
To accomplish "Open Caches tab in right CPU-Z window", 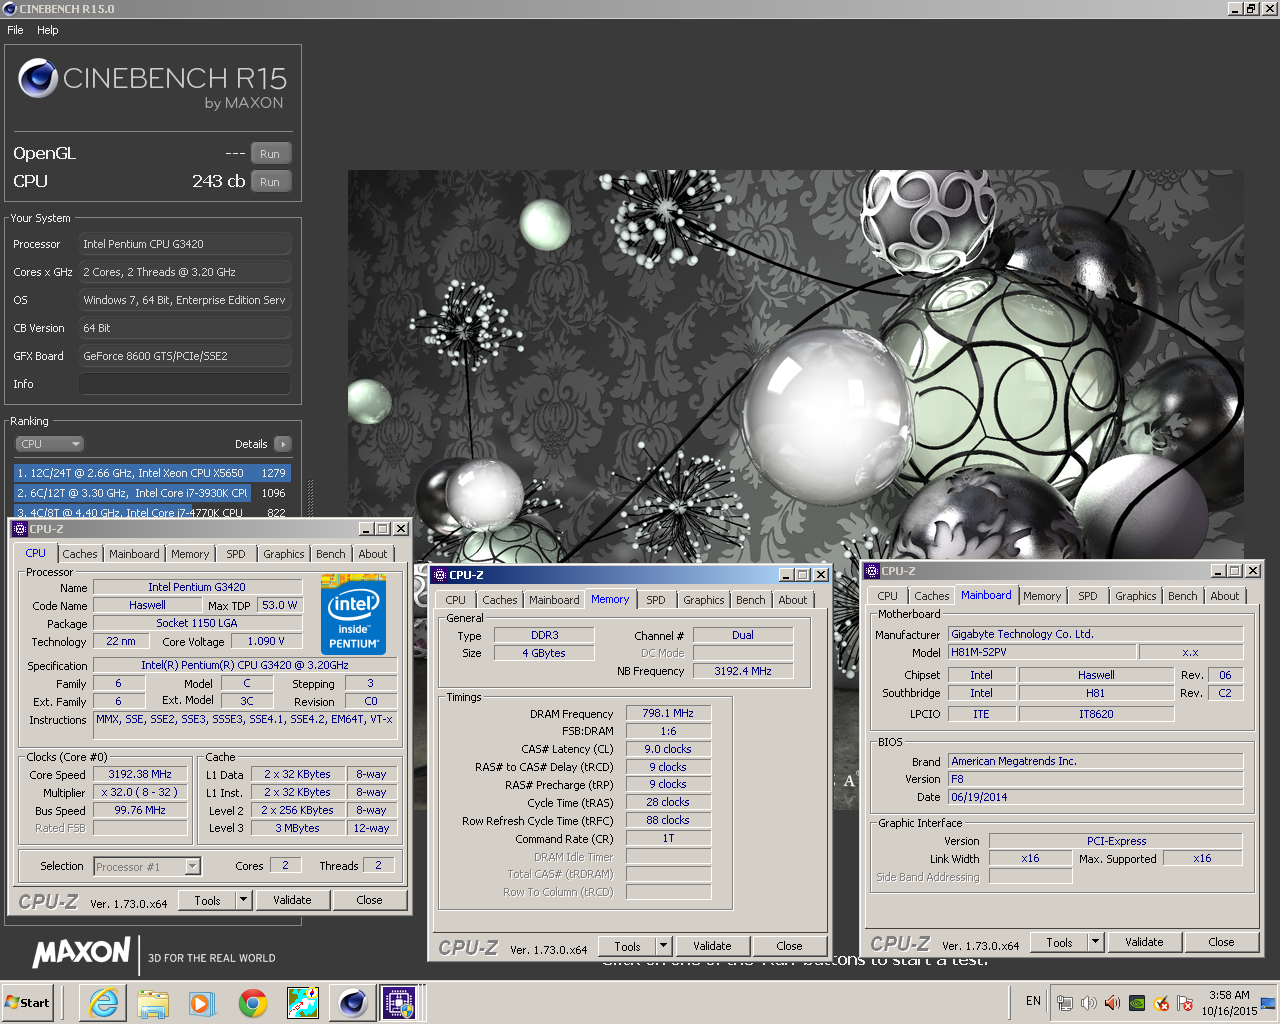I will click(x=932, y=596).
